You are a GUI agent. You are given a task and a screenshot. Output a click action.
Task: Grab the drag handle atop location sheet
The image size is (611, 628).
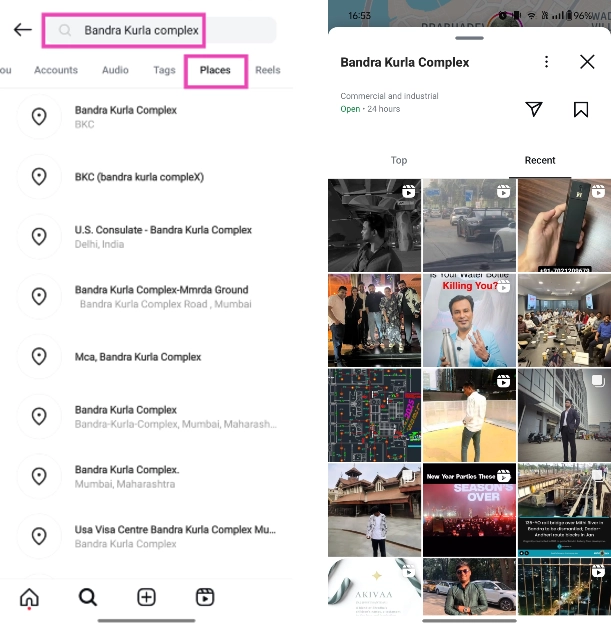[469, 38]
